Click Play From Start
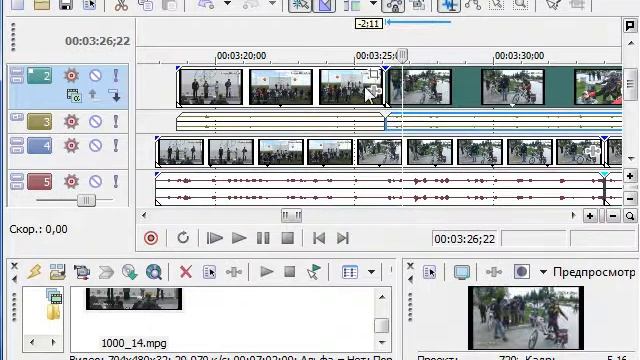 (x=214, y=238)
